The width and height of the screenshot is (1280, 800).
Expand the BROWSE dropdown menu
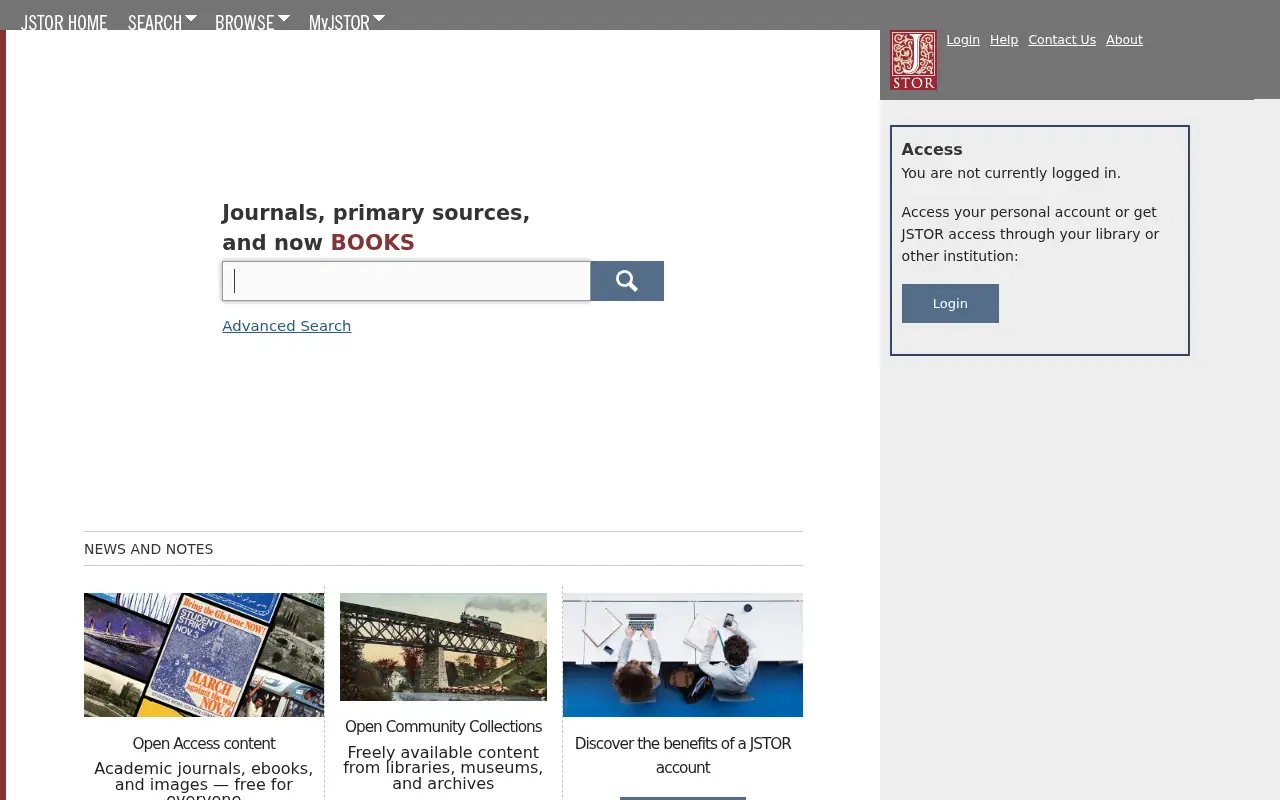click(x=252, y=21)
